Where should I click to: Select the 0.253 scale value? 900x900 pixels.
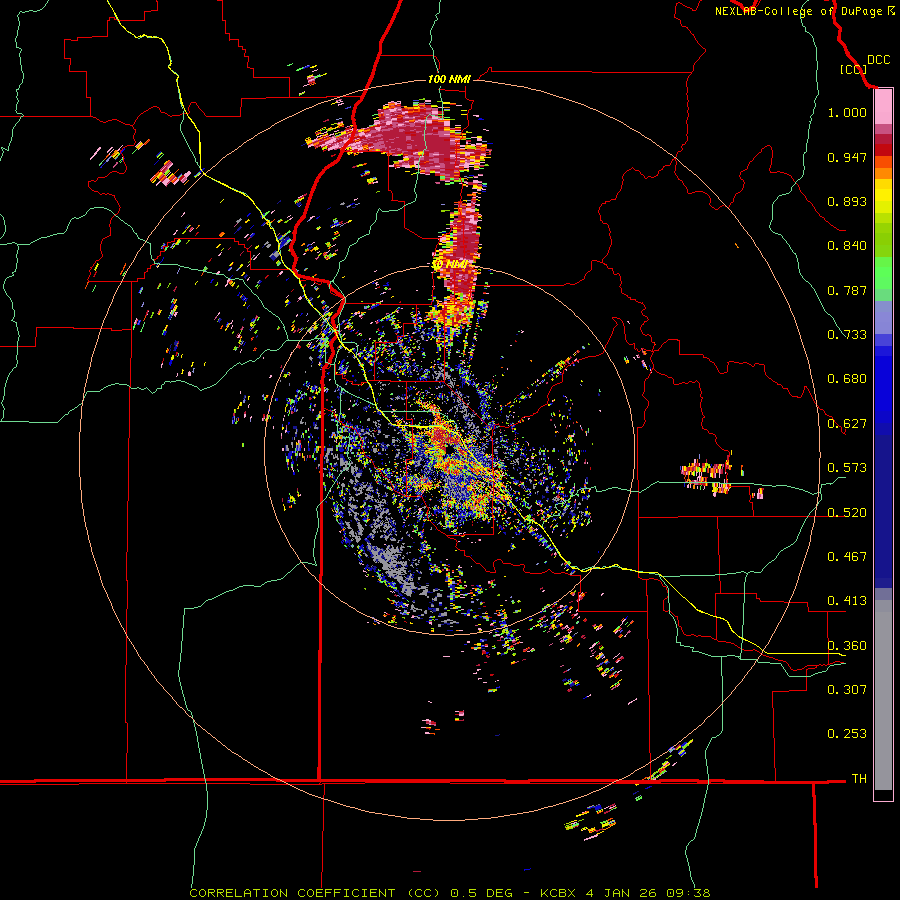pos(847,734)
